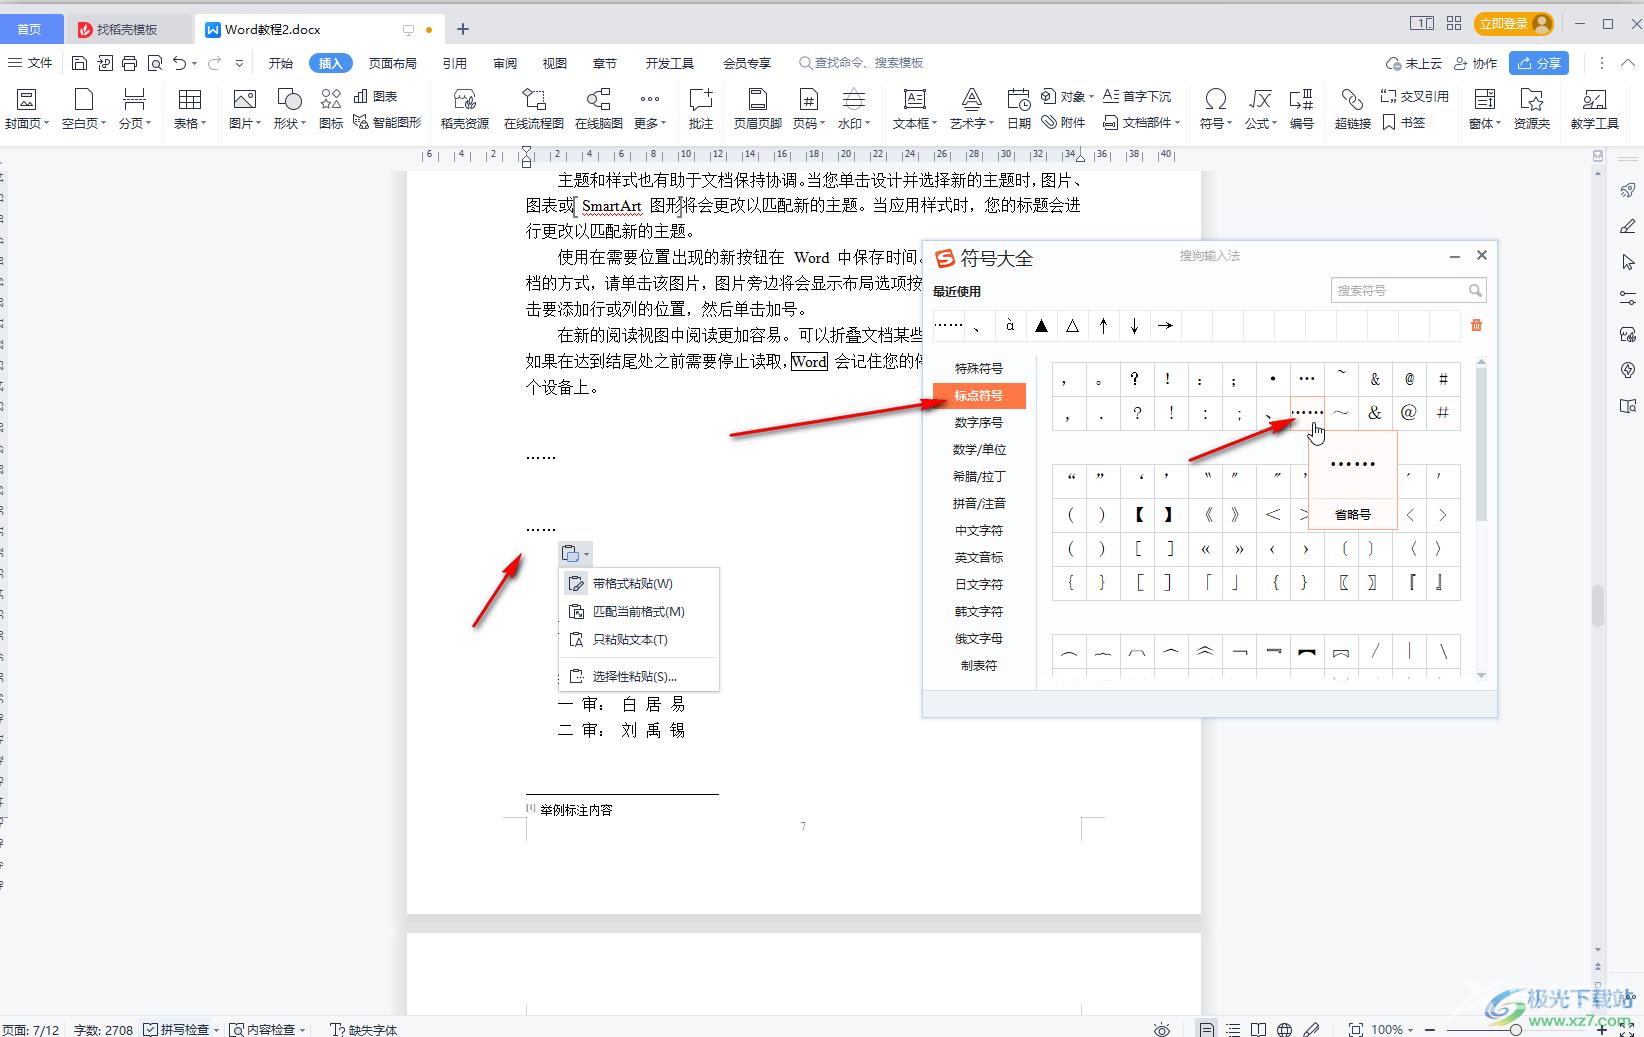The image size is (1644, 1037).
Task: Click the Comment (批注) icon
Action: pos(701,109)
